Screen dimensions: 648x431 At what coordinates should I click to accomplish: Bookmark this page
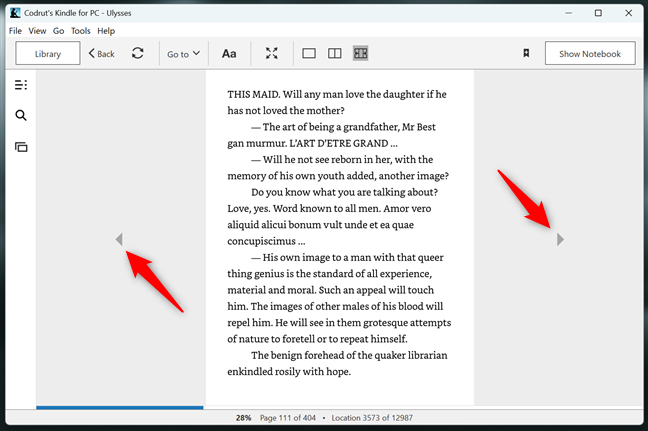(526, 53)
